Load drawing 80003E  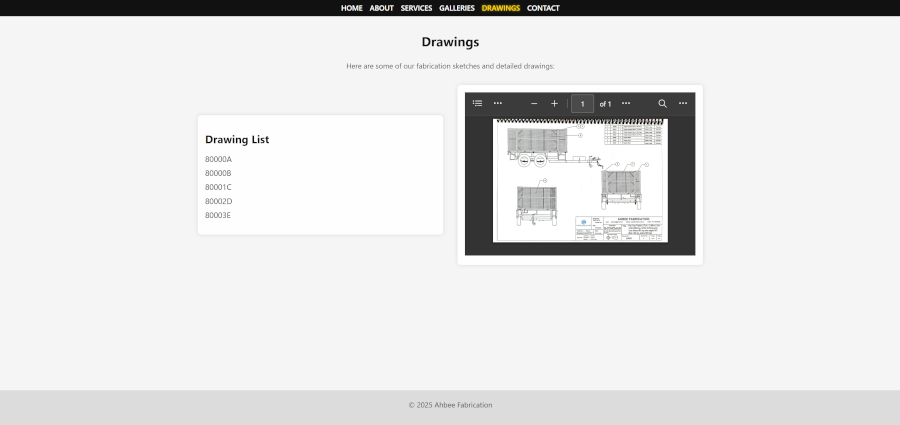(218, 215)
